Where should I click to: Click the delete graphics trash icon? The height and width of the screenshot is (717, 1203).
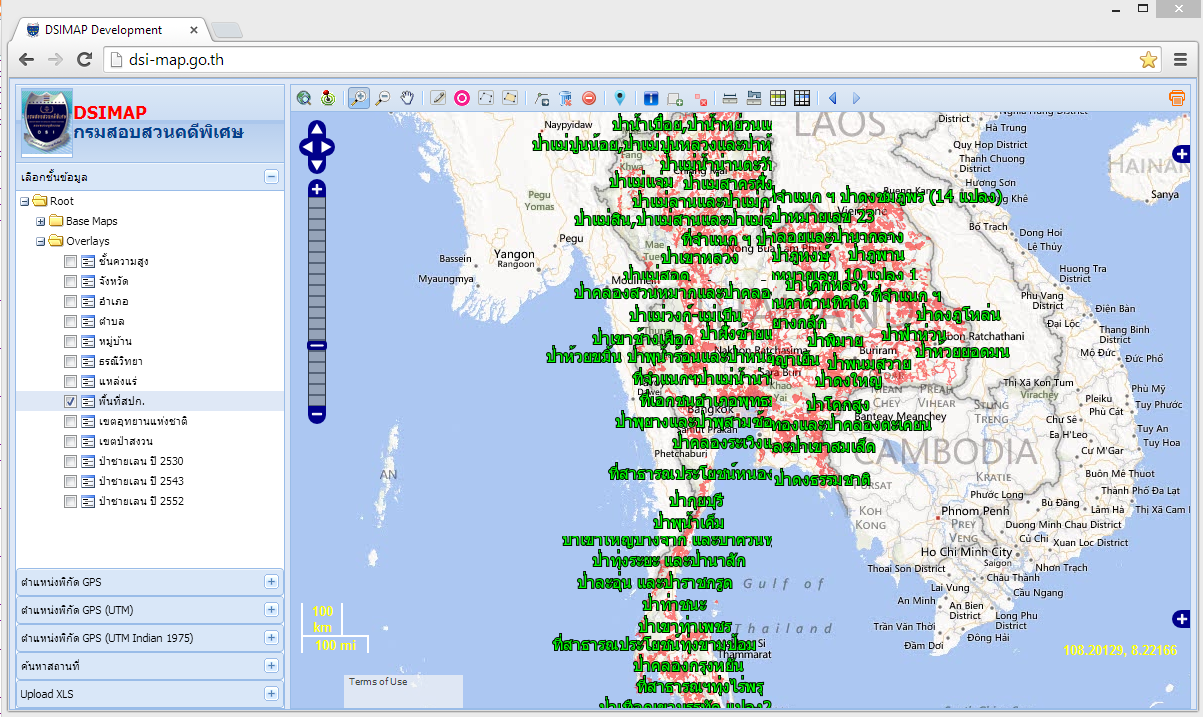tap(565, 98)
